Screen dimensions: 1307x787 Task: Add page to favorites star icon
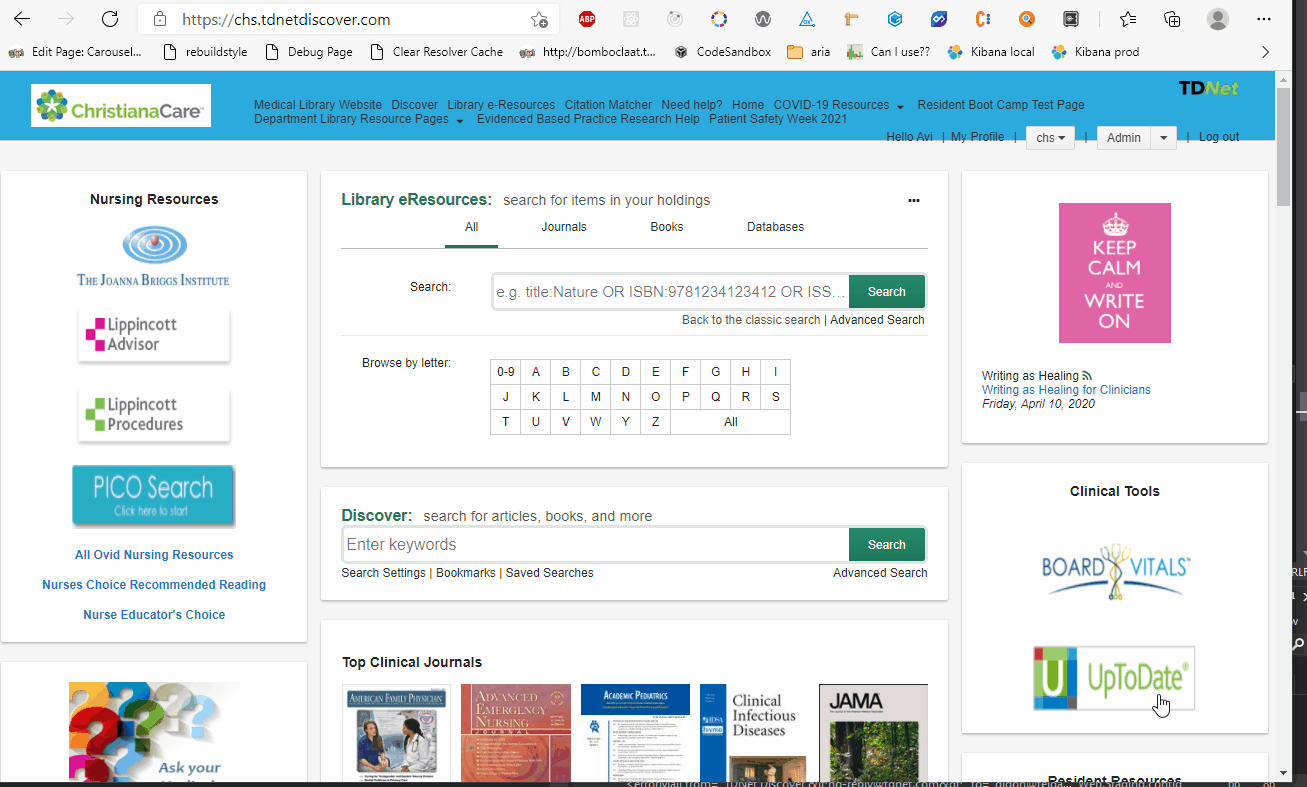539,19
